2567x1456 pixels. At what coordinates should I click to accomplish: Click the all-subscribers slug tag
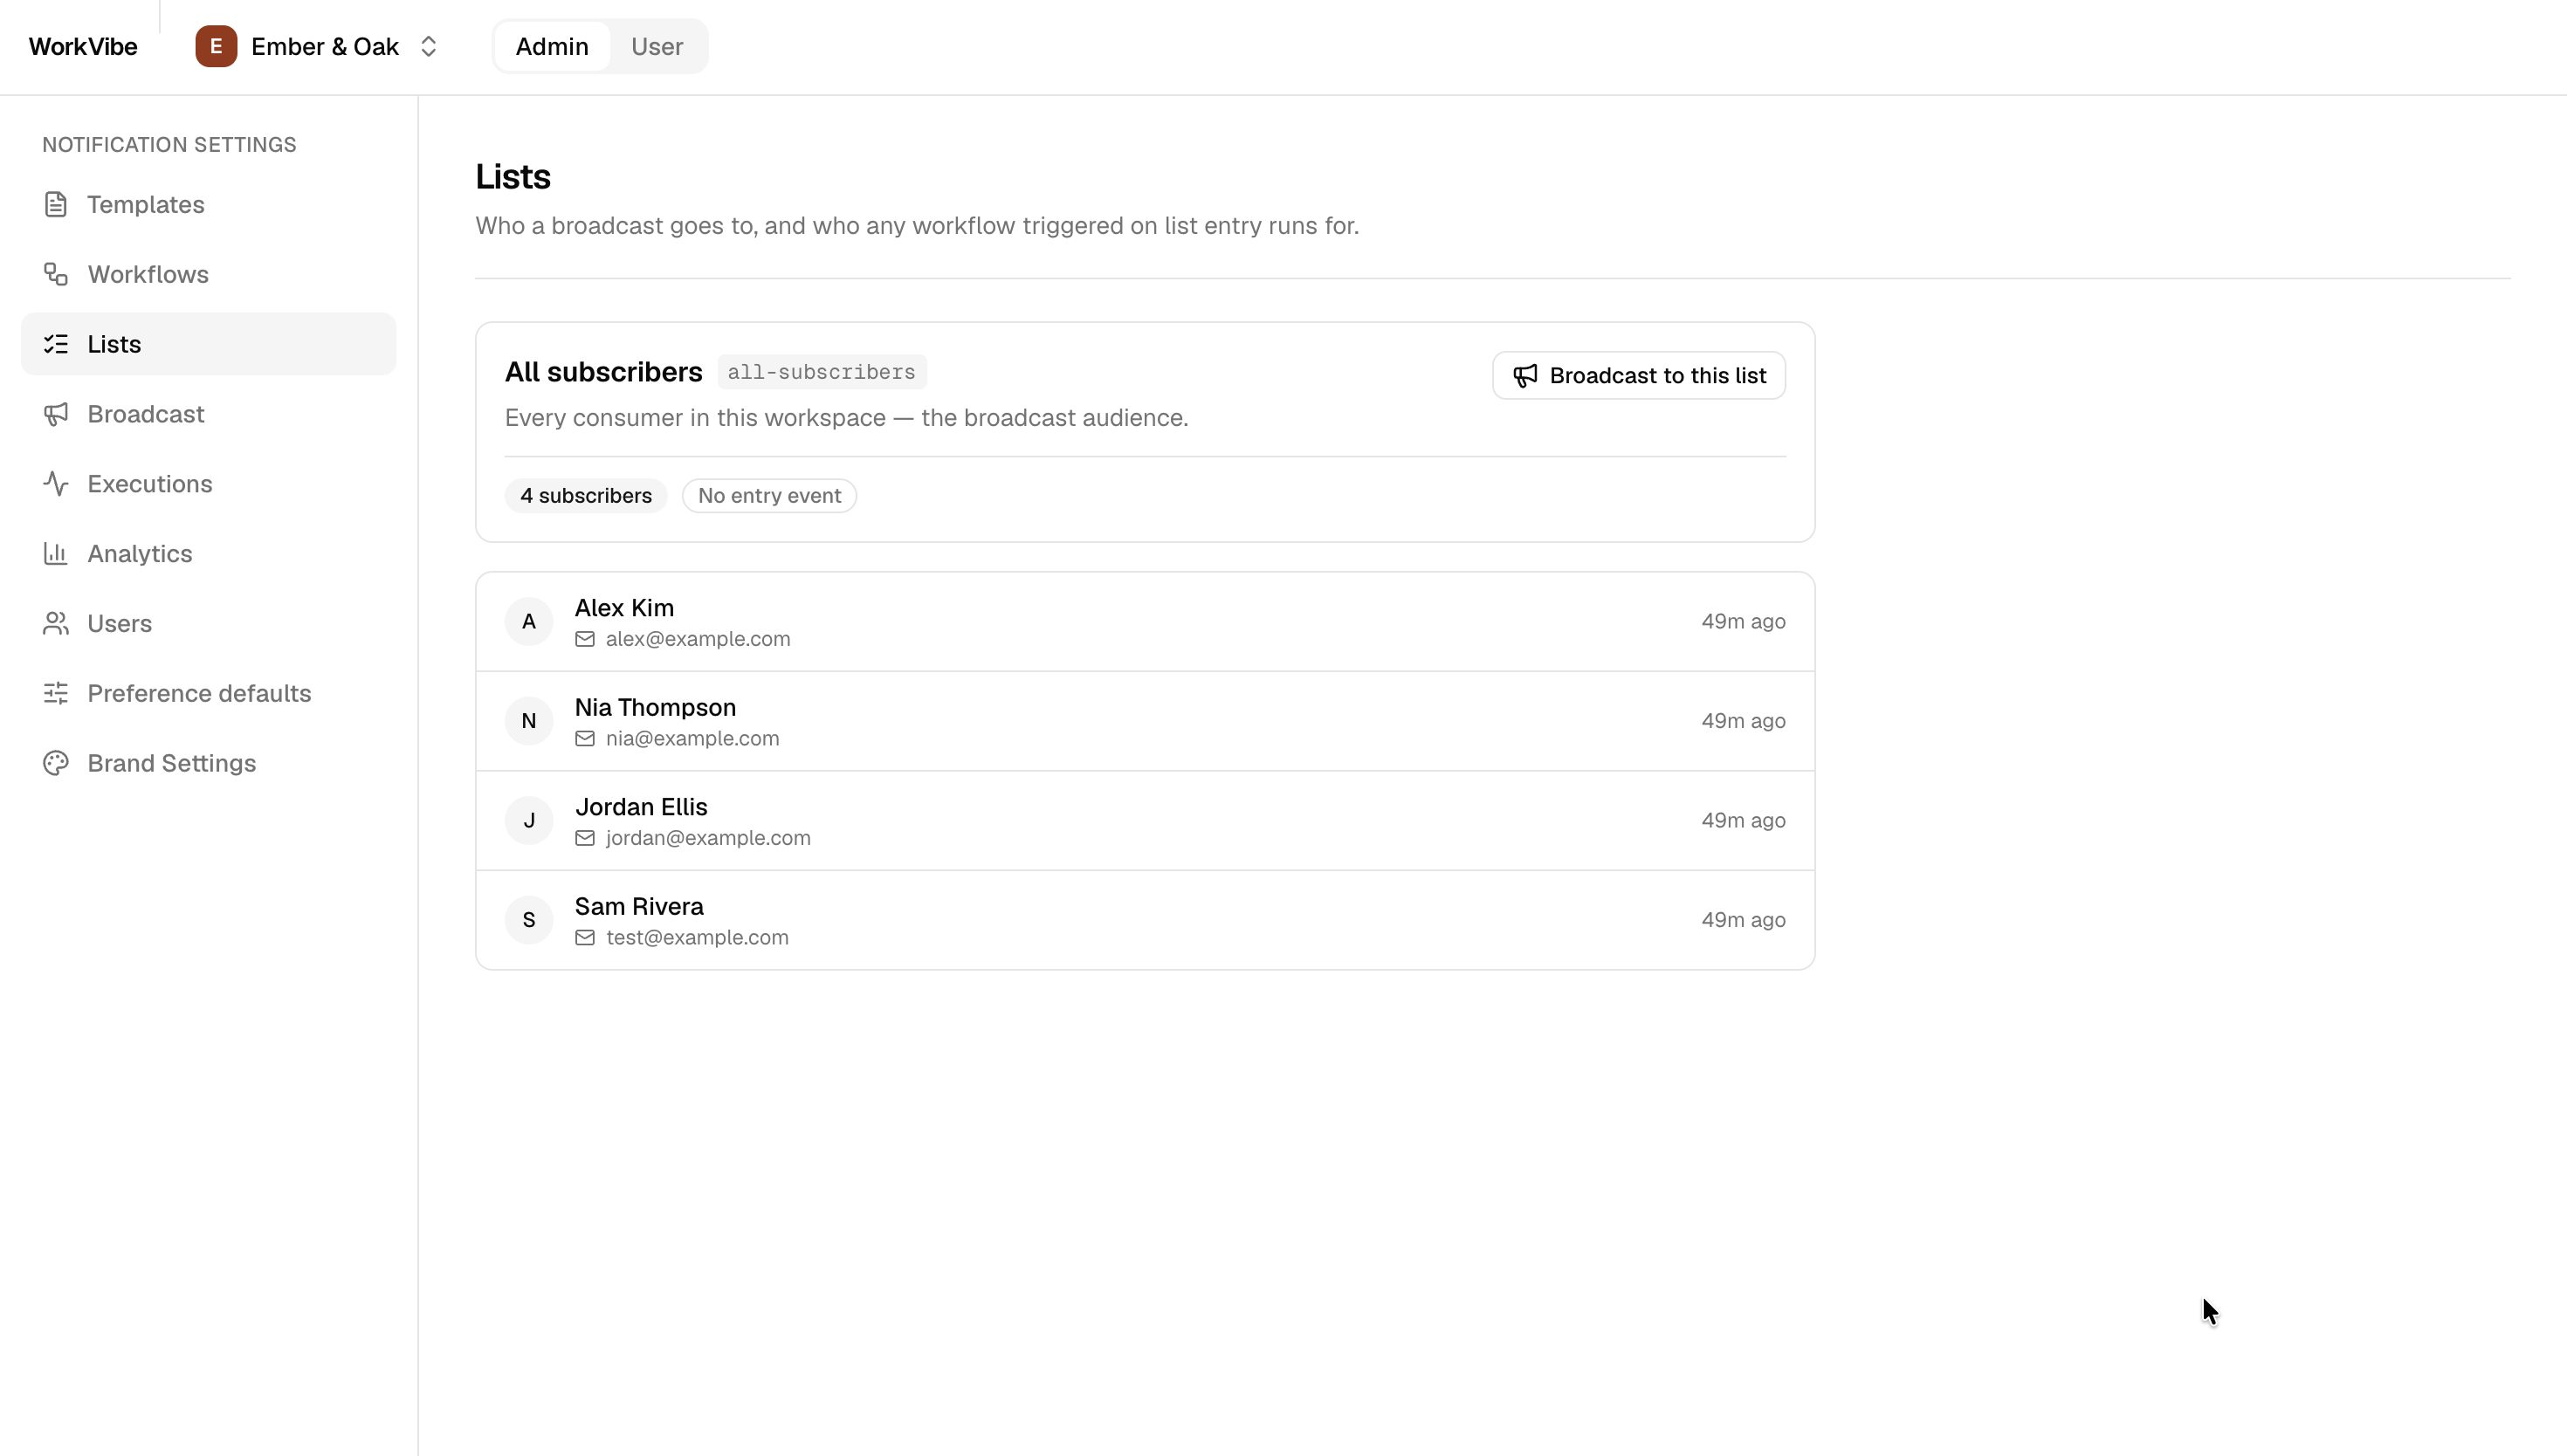coord(822,372)
